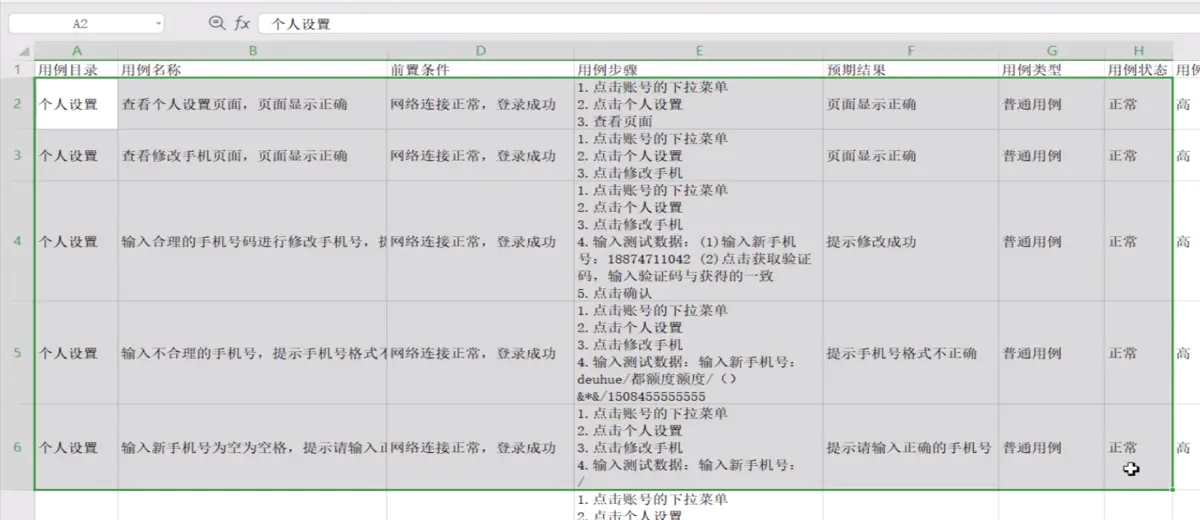Click header cell 预期结果
The image size is (1200, 520).
click(x=911, y=70)
